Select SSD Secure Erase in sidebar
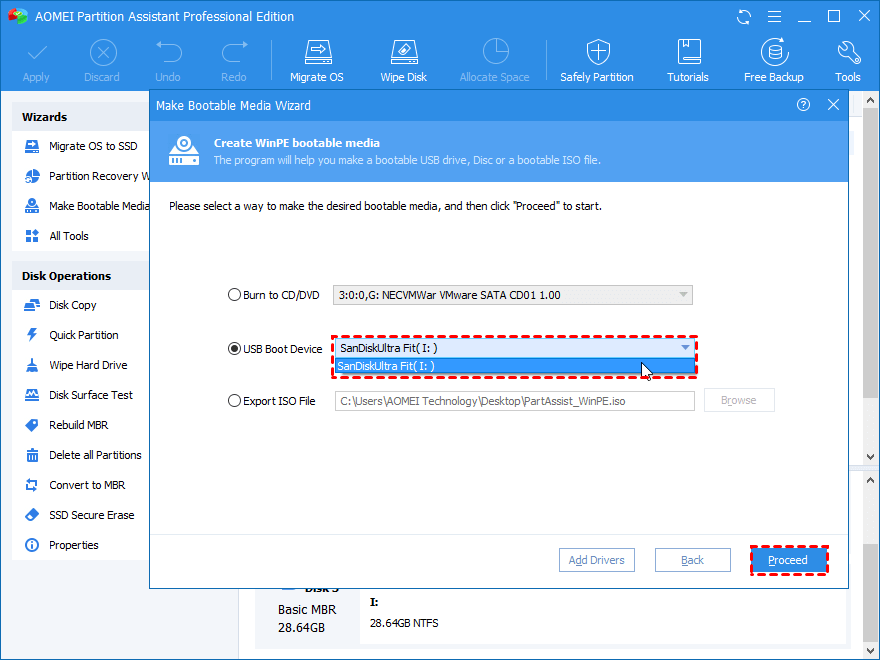This screenshot has height=660, width=880. tap(91, 515)
